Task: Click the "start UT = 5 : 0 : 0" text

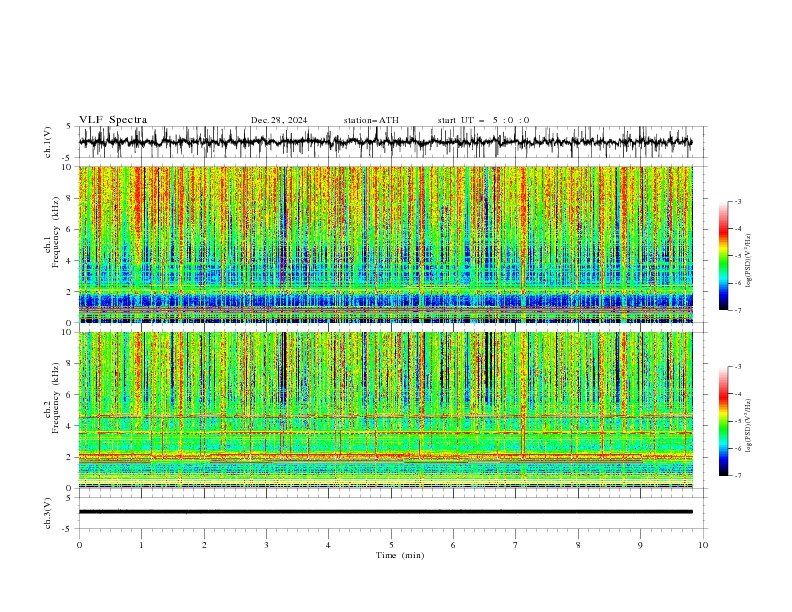Action: click(483, 120)
